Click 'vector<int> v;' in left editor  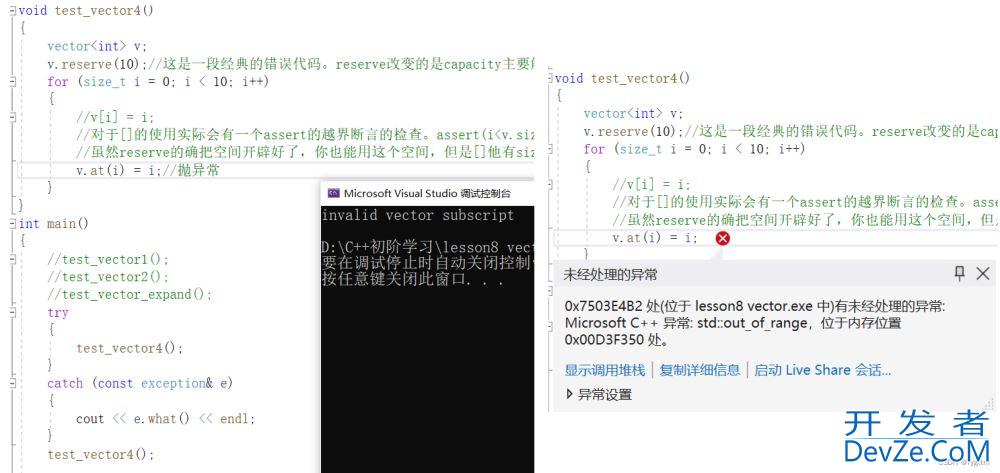97,46
